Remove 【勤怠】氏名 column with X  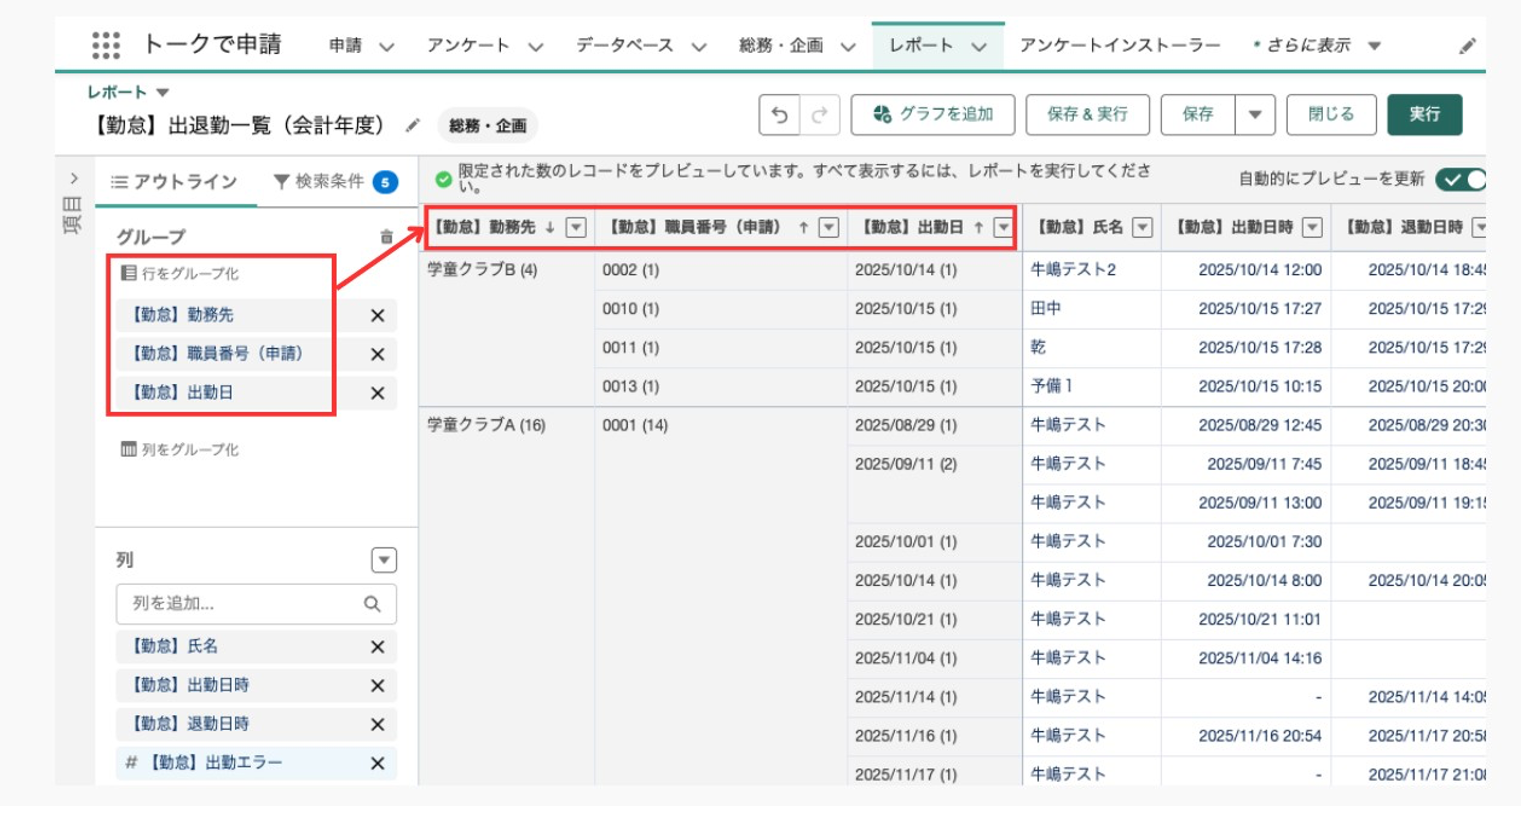point(377,647)
